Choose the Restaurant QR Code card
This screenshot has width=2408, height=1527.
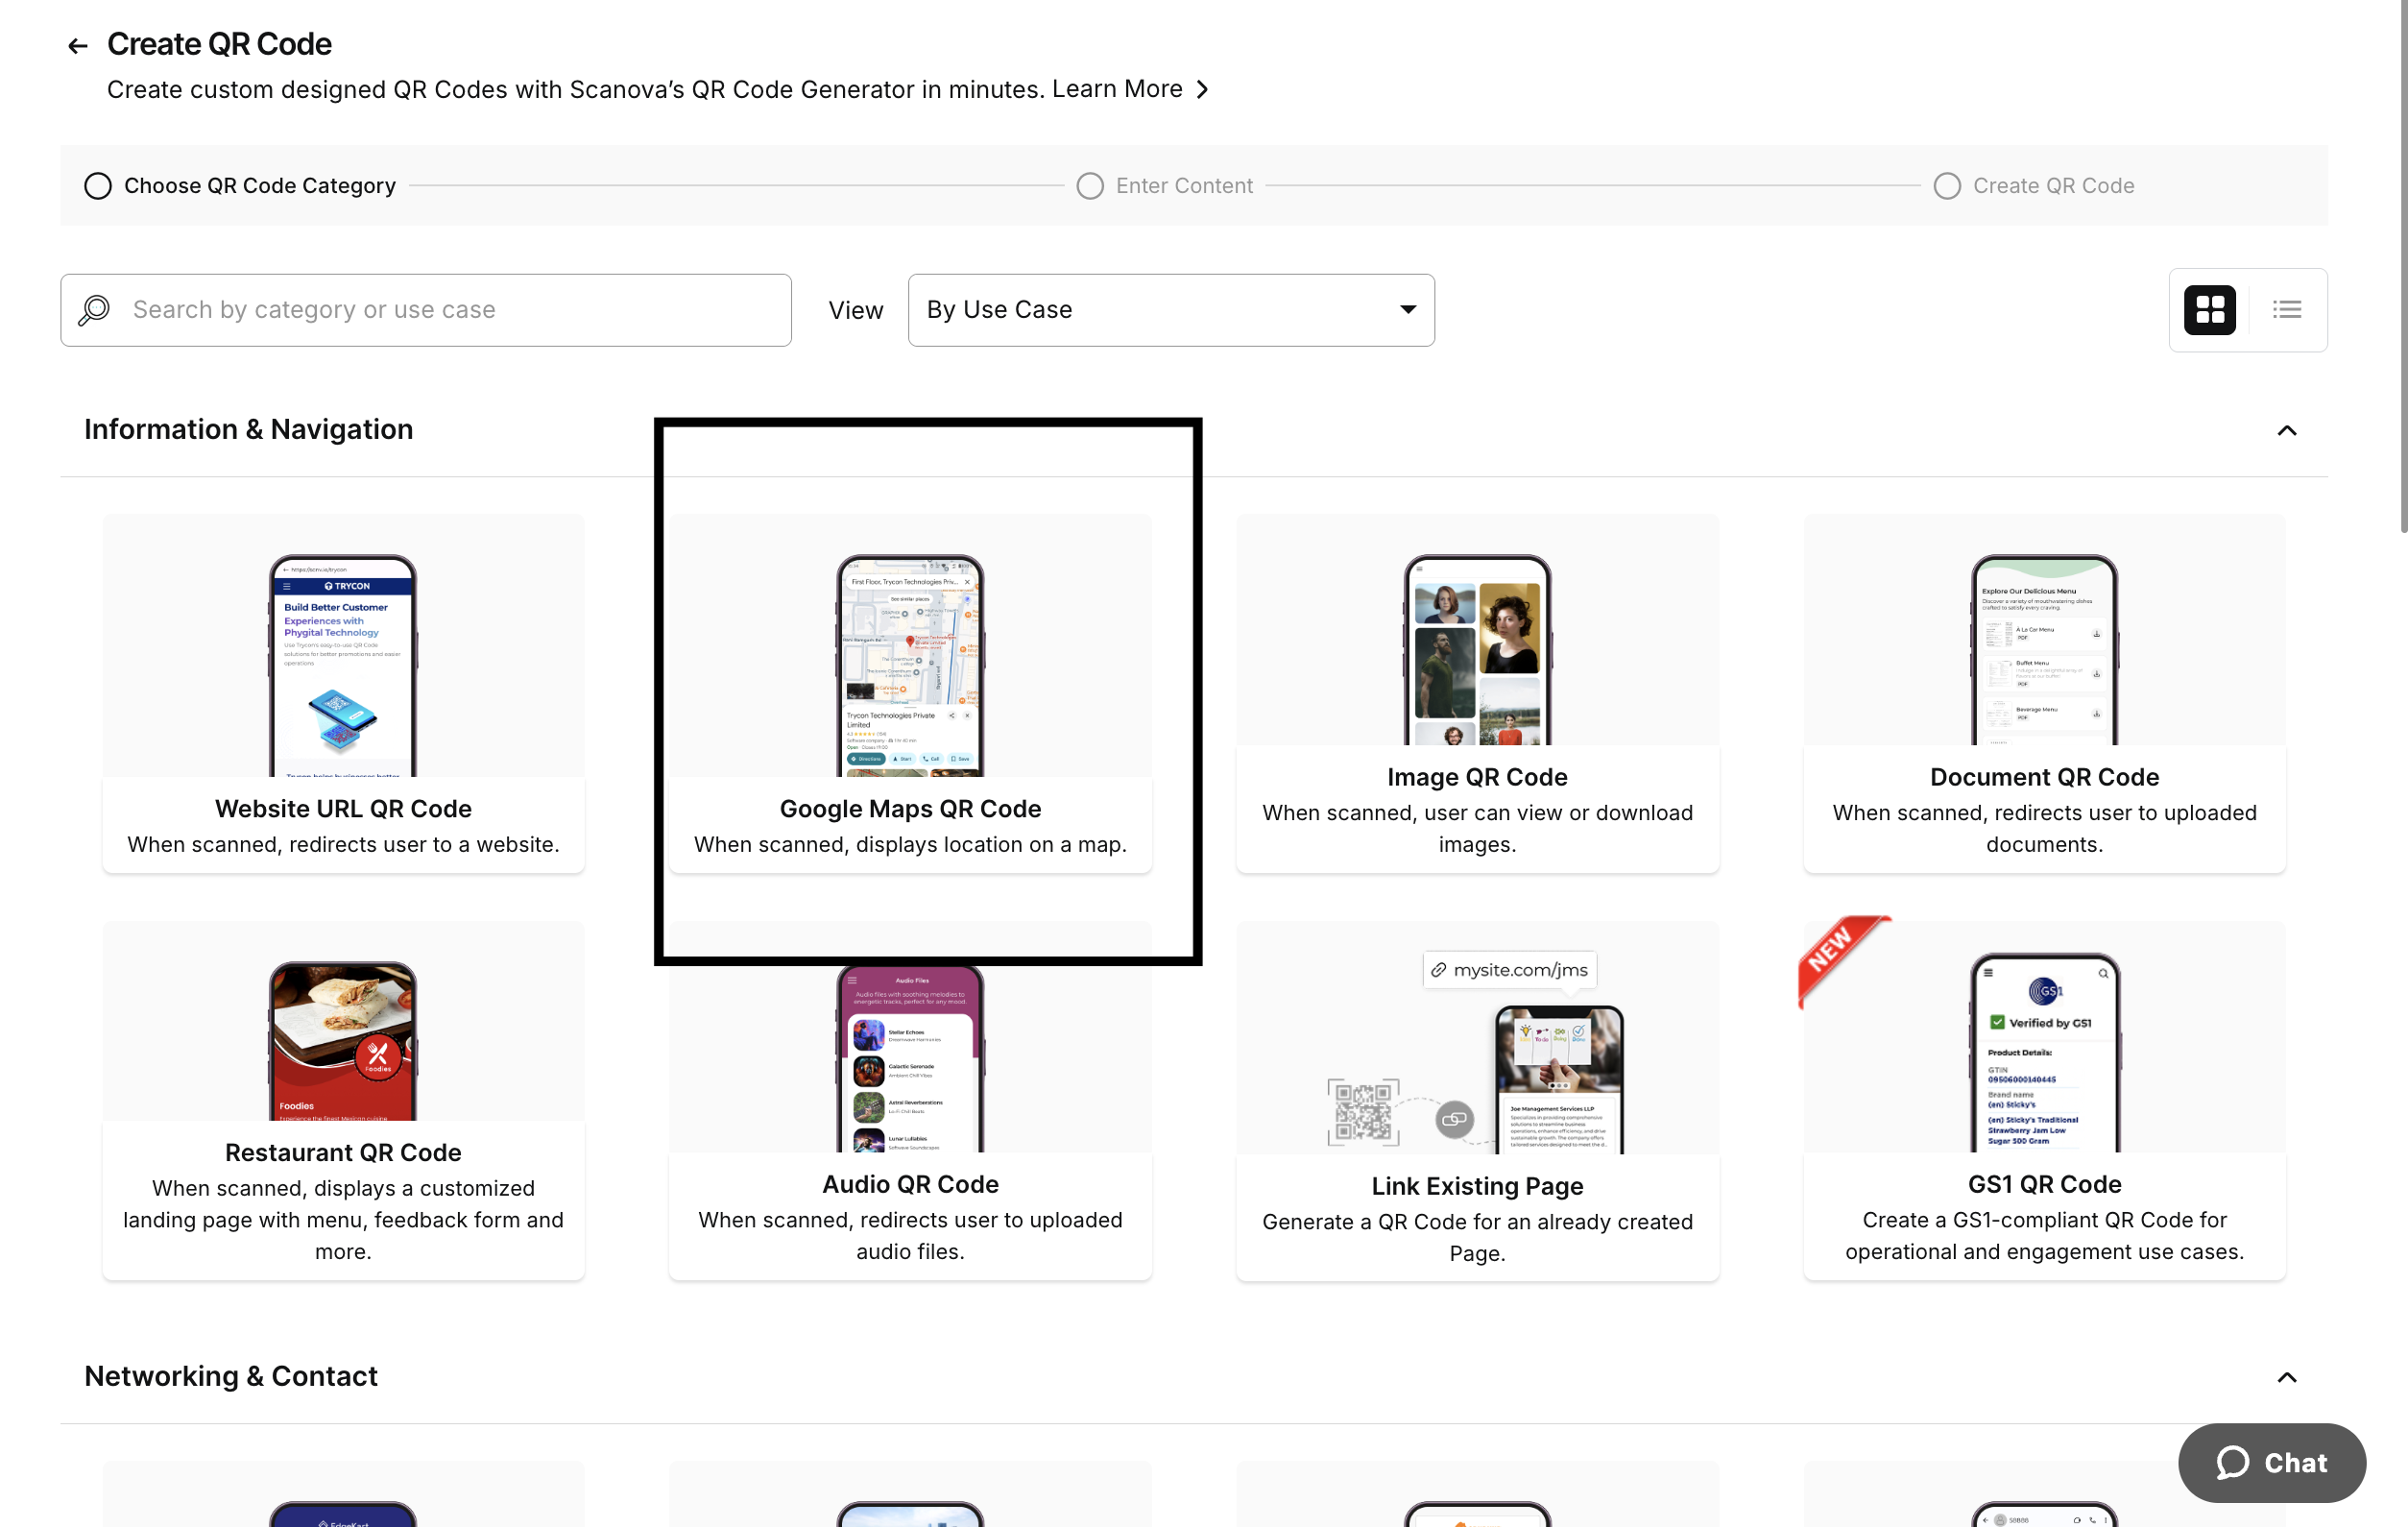pyautogui.click(x=343, y=1100)
